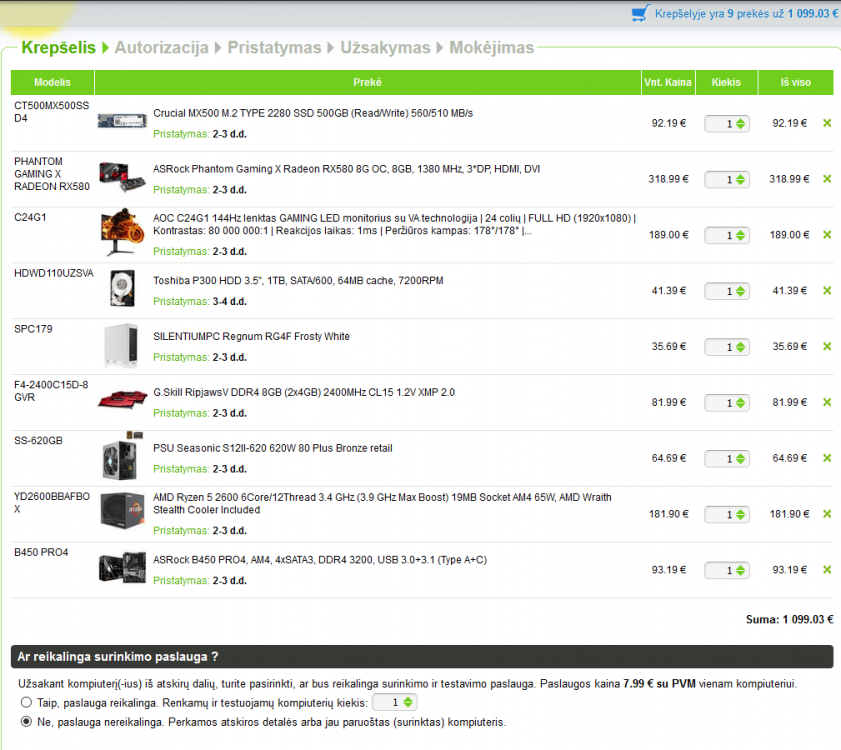
Task: Adjust quantity stepper for Crucial MX500 SSD
Action: tap(740, 124)
